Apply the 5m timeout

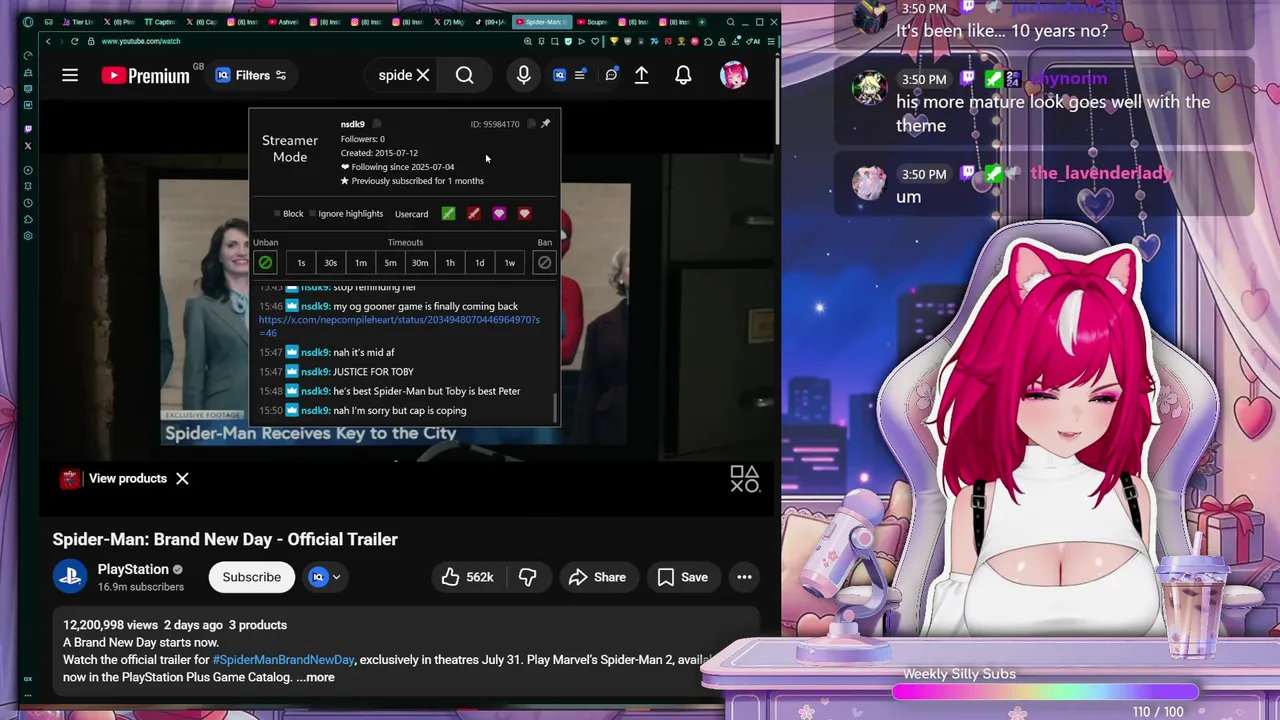pyautogui.click(x=390, y=263)
